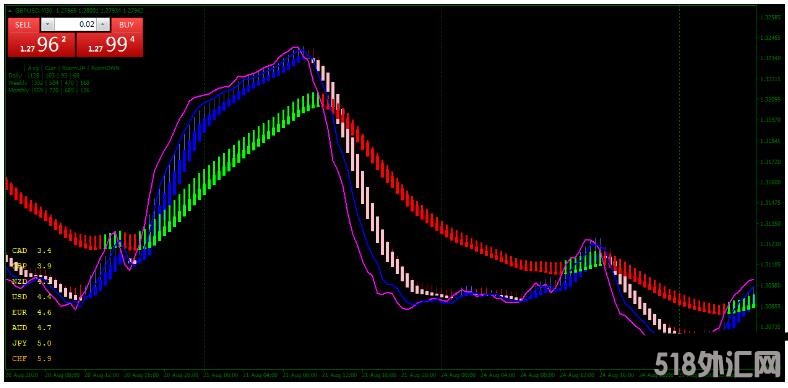Select the CHF 5.9 currency strength entry

[32, 359]
